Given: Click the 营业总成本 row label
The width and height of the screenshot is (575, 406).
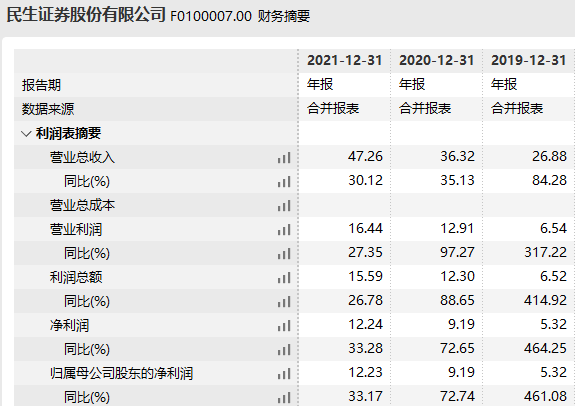Looking at the screenshot, I should click(x=82, y=205).
